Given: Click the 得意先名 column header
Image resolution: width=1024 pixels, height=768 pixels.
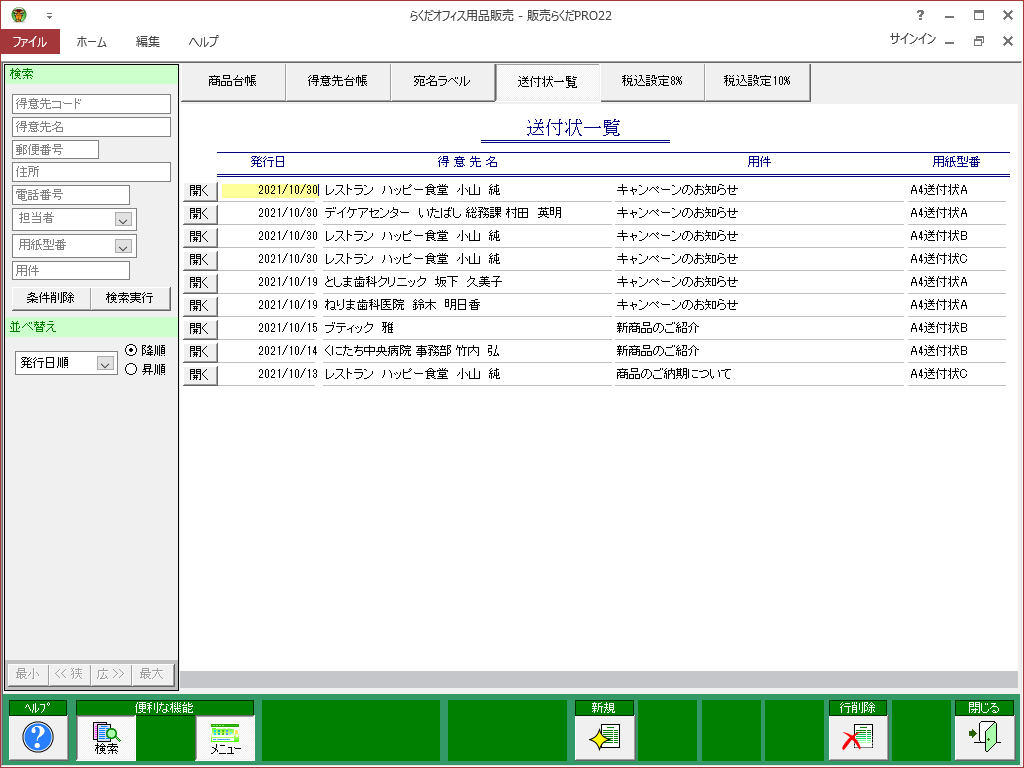Looking at the screenshot, I should [x=468, y=162].
